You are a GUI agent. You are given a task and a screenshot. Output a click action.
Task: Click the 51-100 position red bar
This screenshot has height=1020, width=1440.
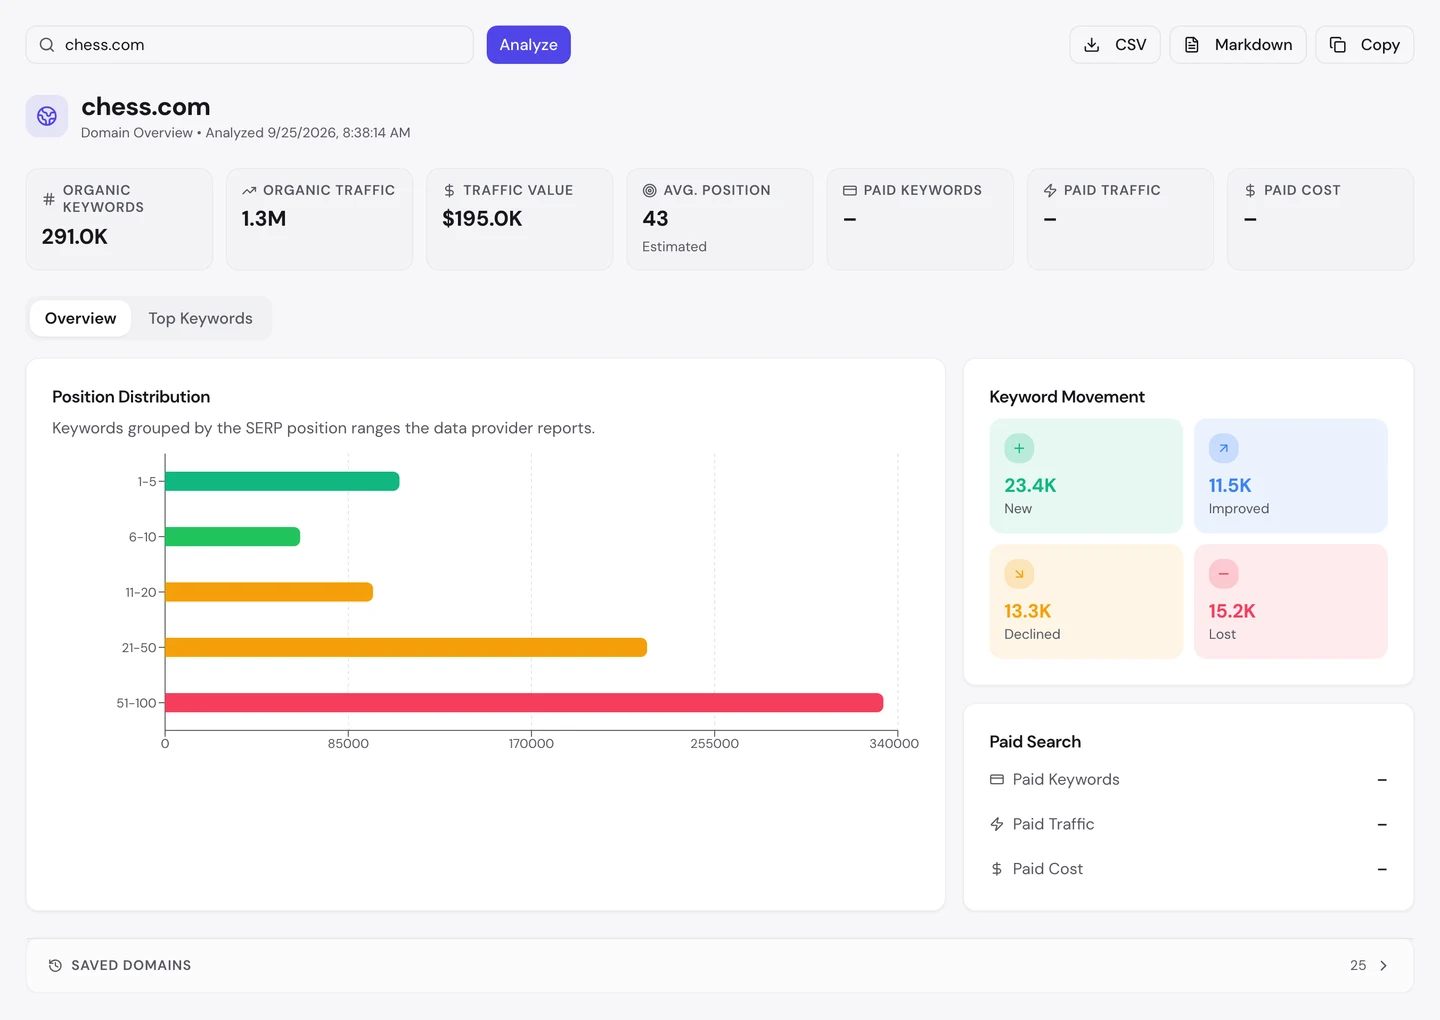pos(524,703)
